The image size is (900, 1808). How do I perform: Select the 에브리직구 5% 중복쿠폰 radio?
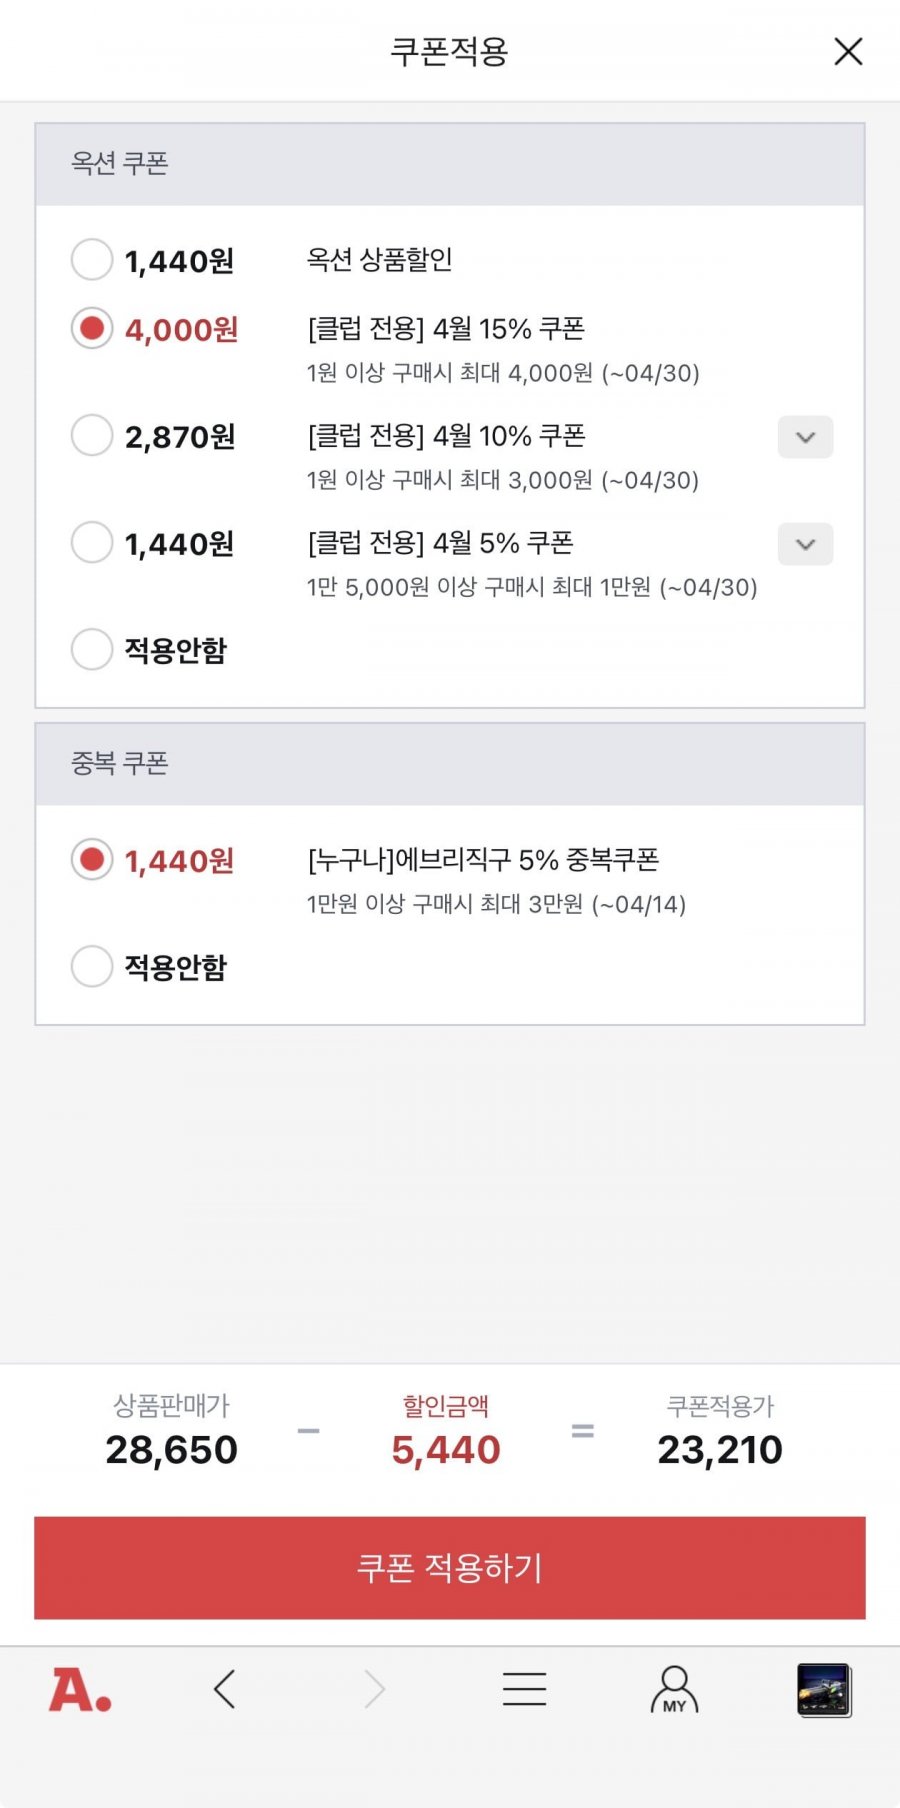92,860
